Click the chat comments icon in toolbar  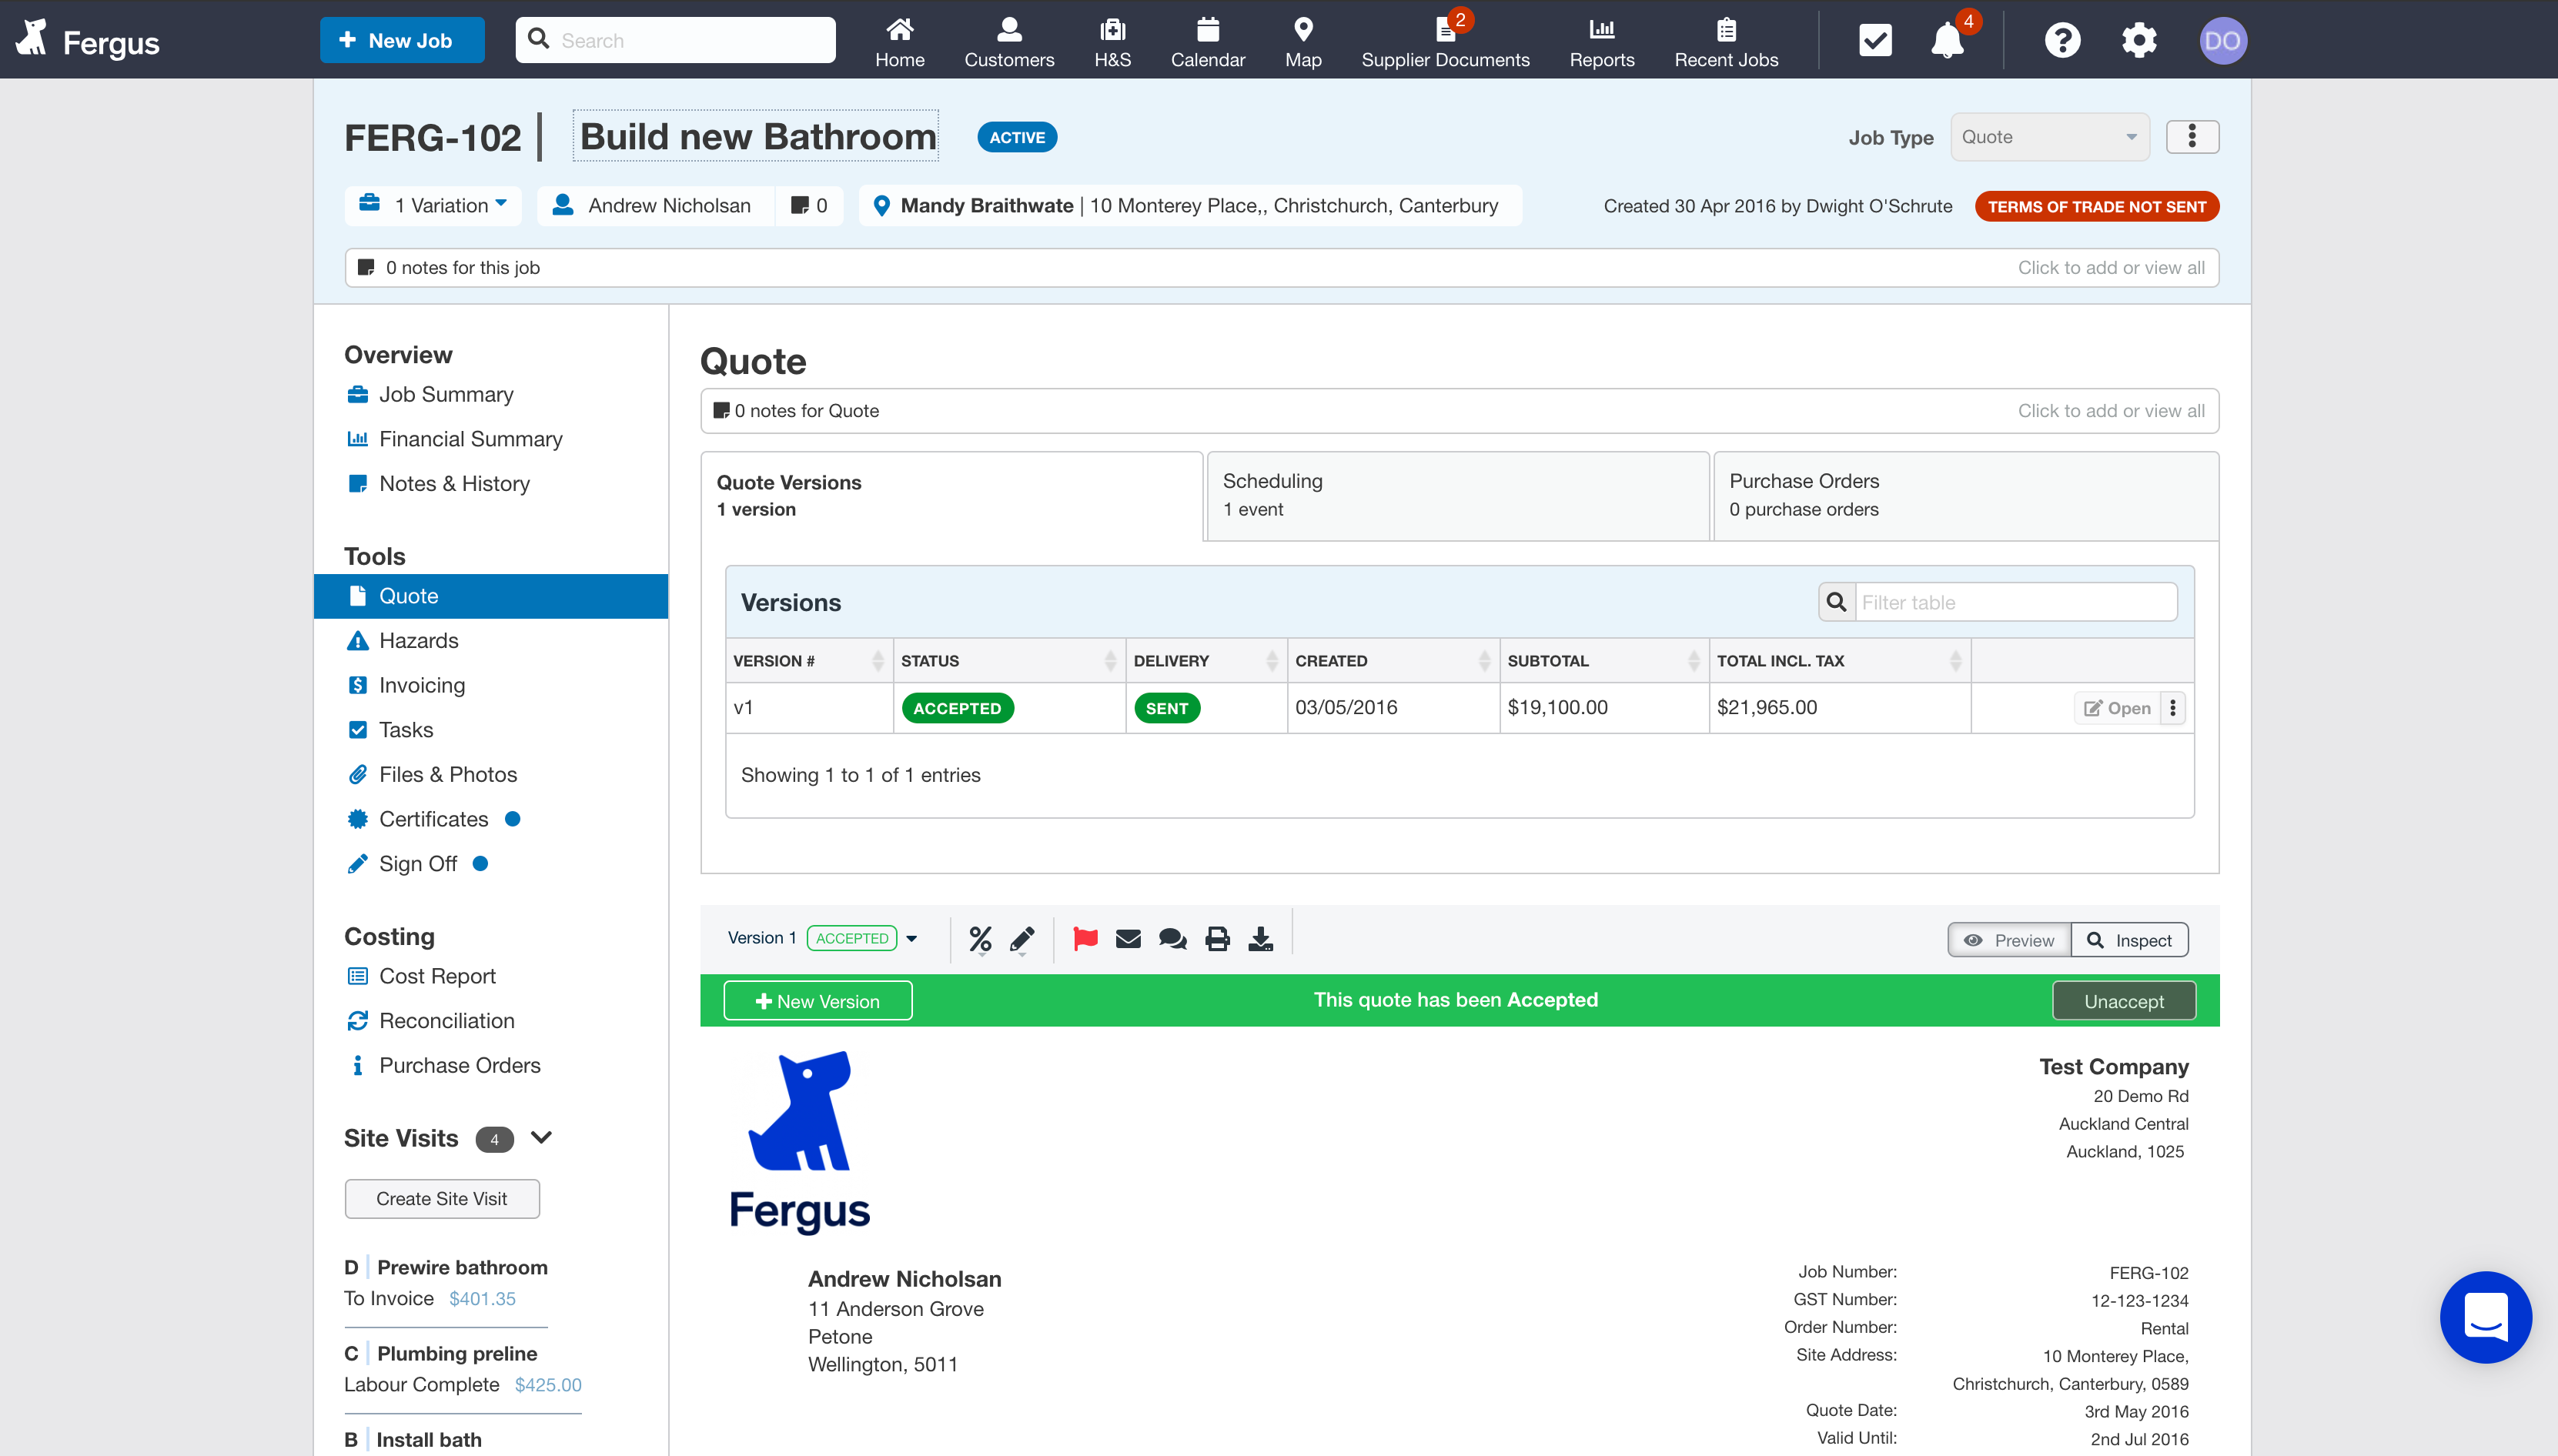[x=1172, y=938]
